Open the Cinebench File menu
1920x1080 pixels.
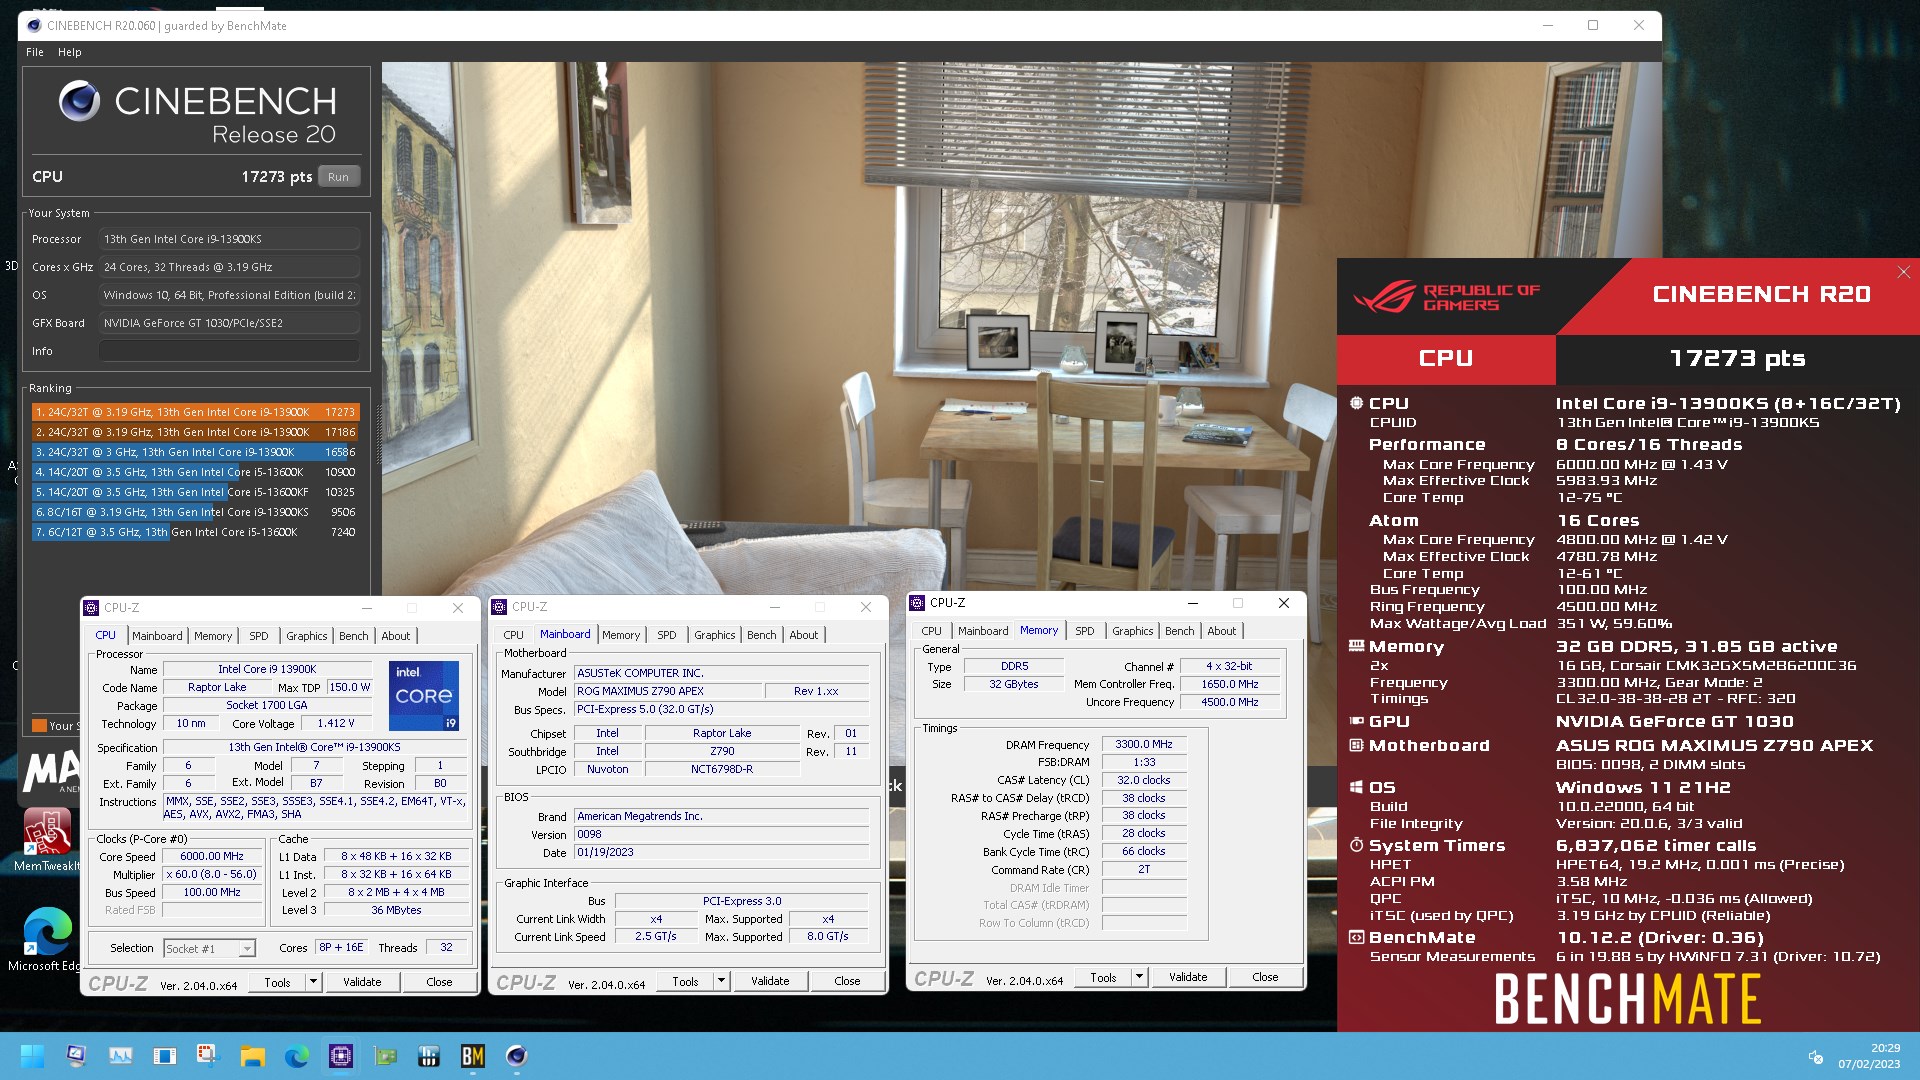pyautogui.click(x=35, y=52)
